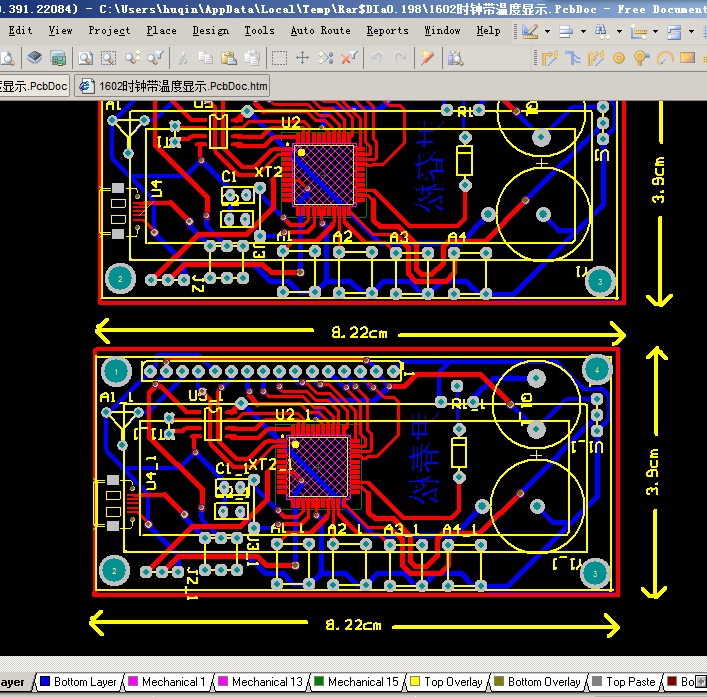Zoom to fit the entire document
Viewport: 707px width, 697px height.
86,58
